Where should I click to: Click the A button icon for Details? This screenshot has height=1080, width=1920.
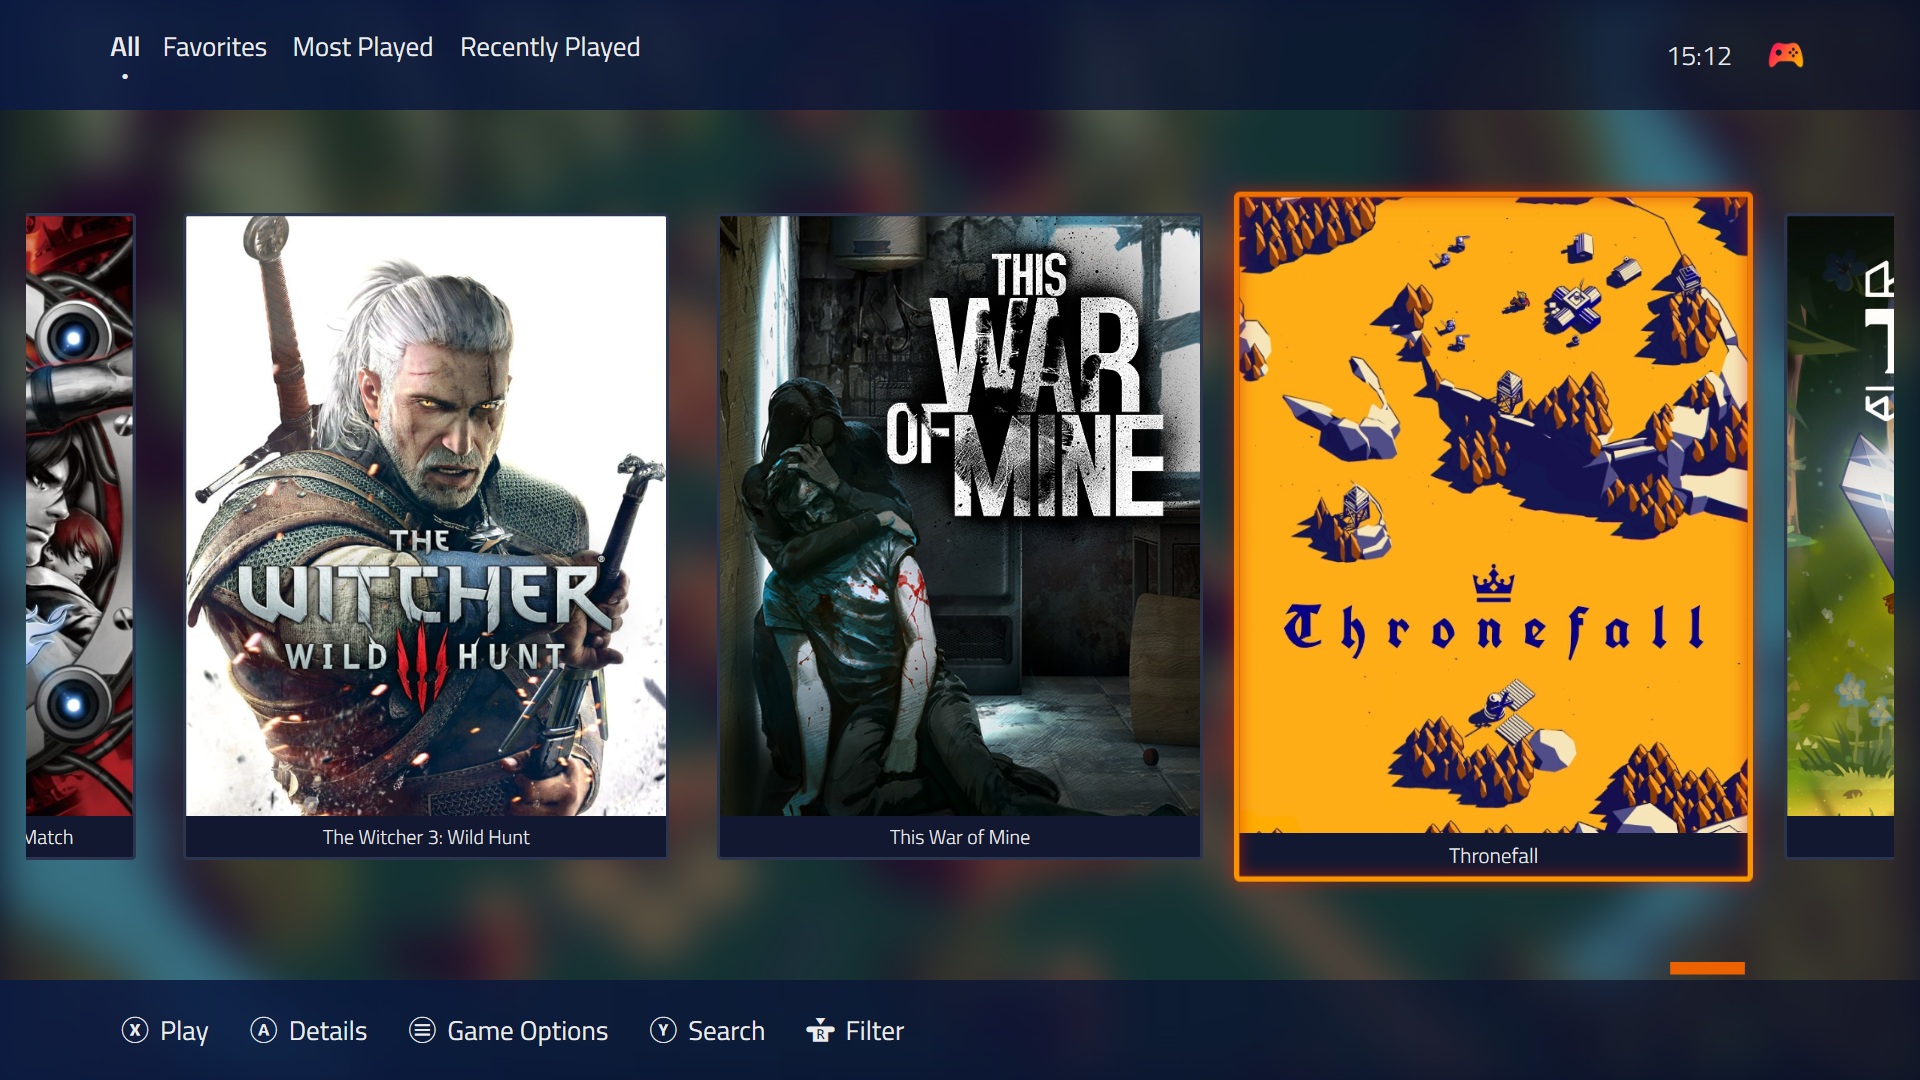point(263,1030)
